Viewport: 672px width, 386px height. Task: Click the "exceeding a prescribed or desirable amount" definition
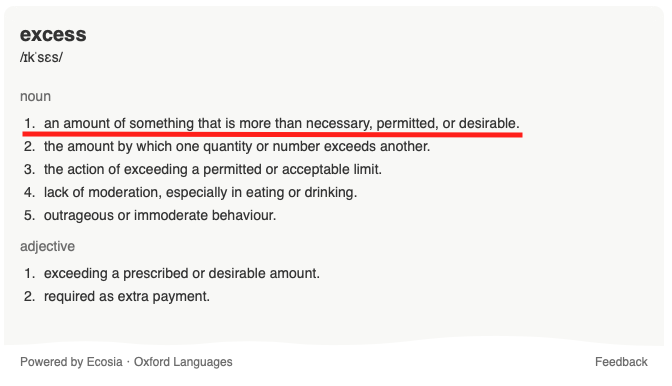(x=182, y=273)
